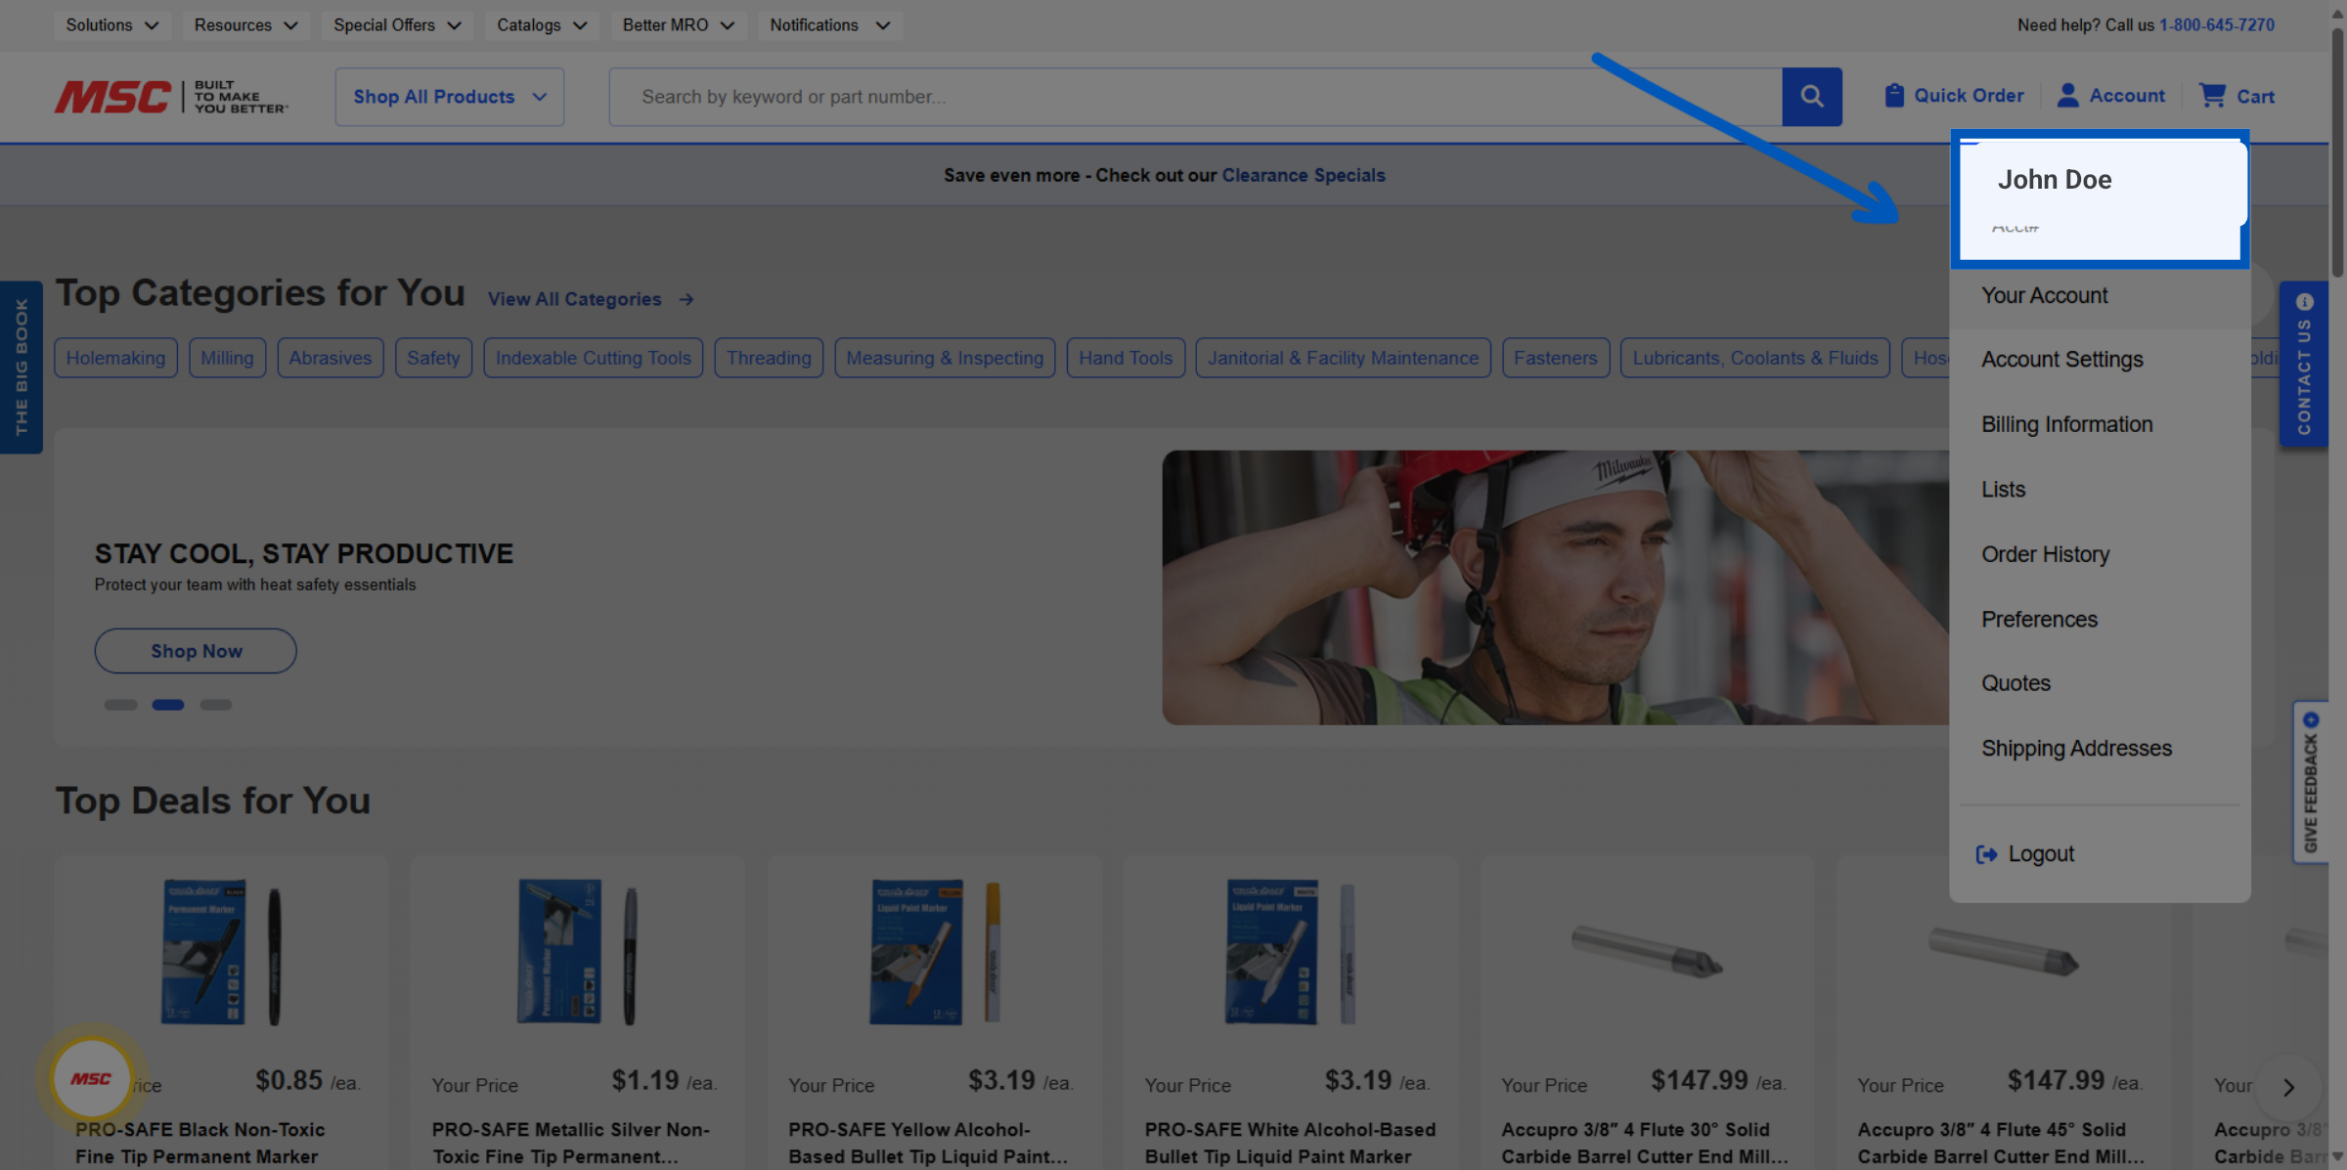Open Accupro 45° Barrel Cutter image
Viewport: 2347px width, 1170px height.
pyautogui.click(x=2003, y=952)
